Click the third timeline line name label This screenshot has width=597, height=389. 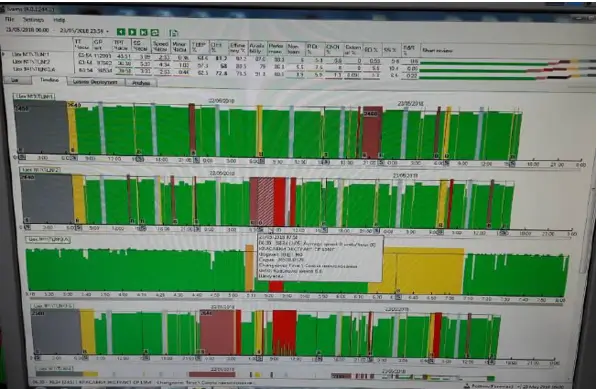click(x=48, y=239)
